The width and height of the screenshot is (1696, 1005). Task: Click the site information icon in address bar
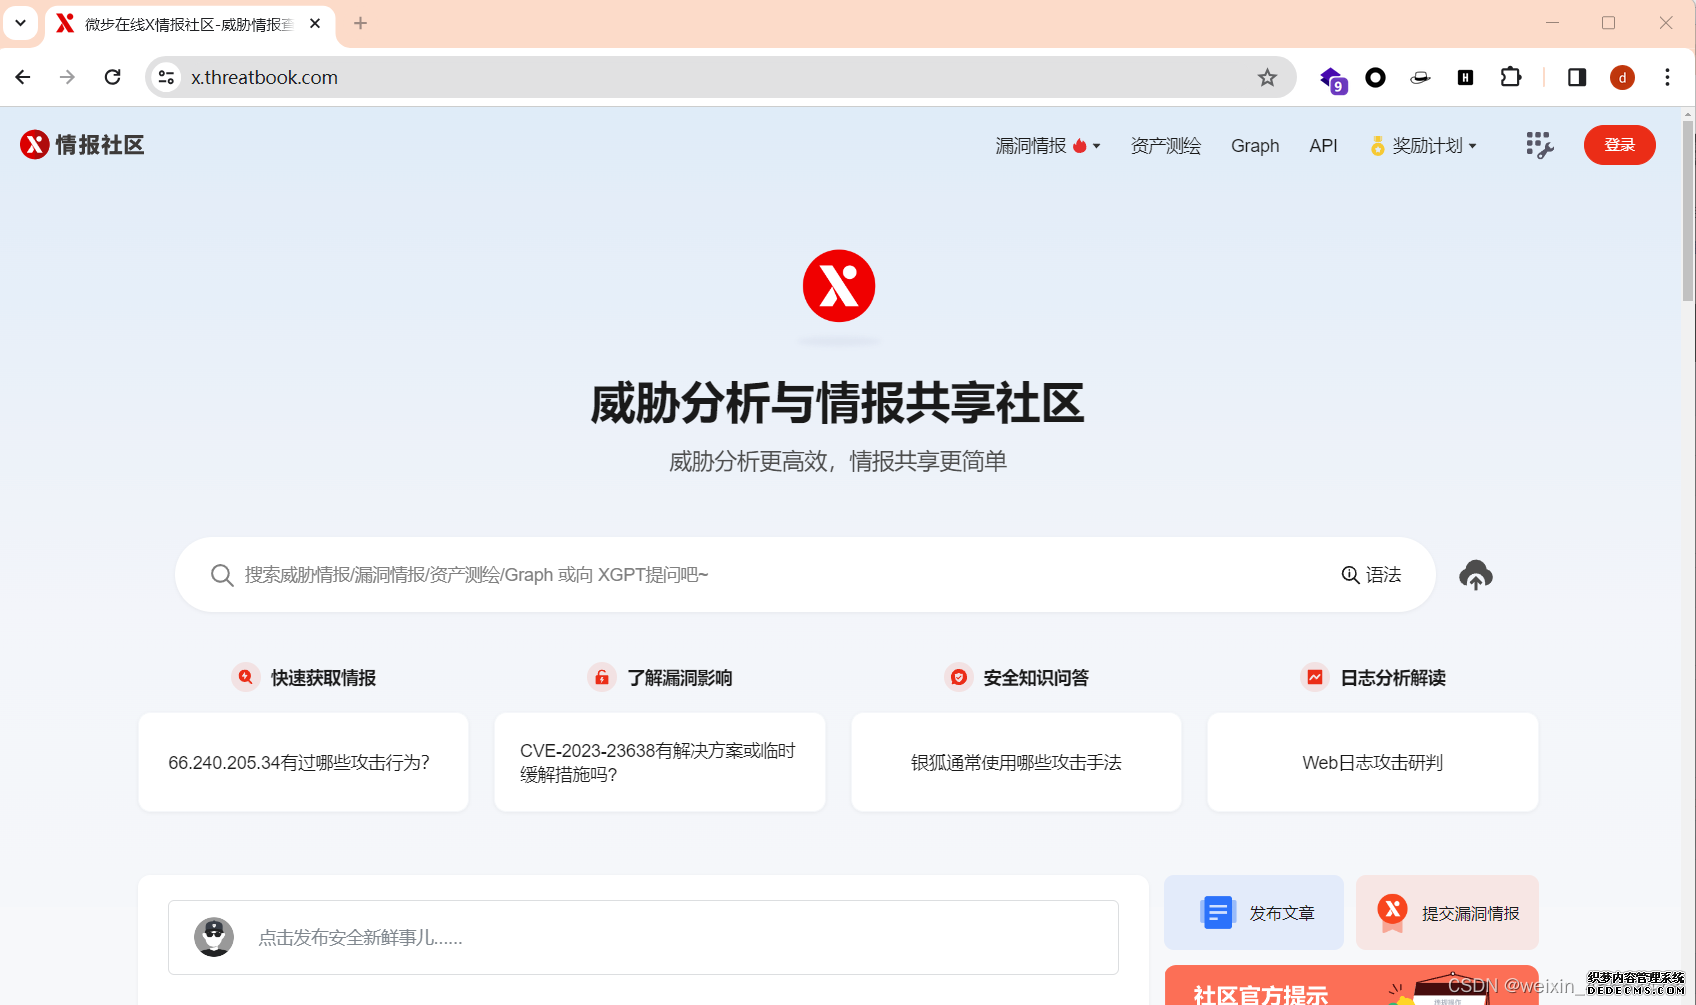coord(167,78)
